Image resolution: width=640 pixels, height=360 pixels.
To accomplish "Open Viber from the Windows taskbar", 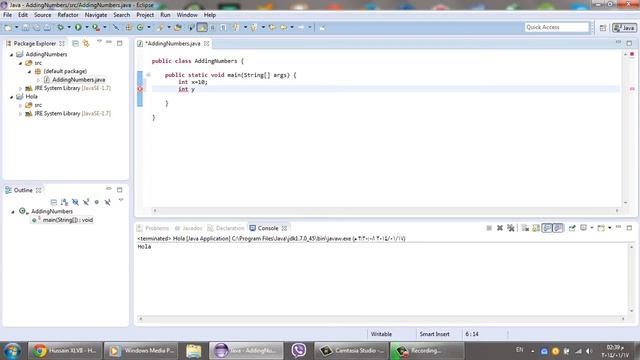I will click(299, 350).
